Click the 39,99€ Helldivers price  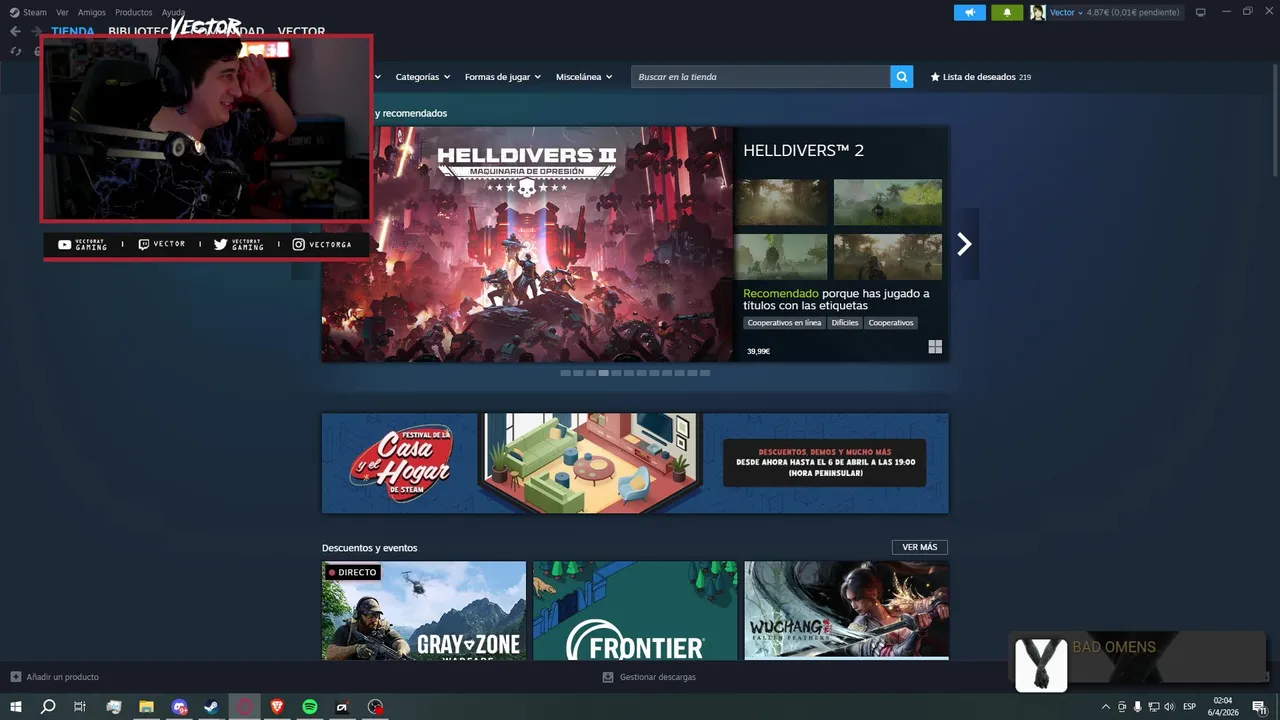758,351
